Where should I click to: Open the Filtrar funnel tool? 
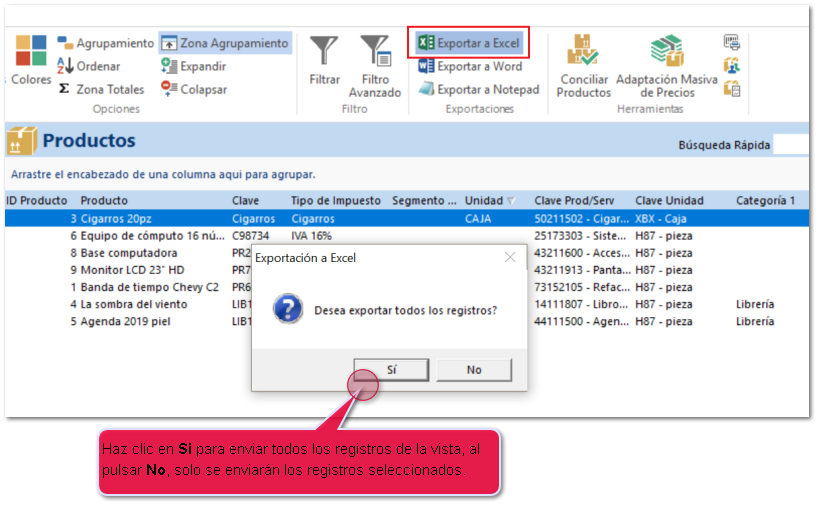[324, 61]
